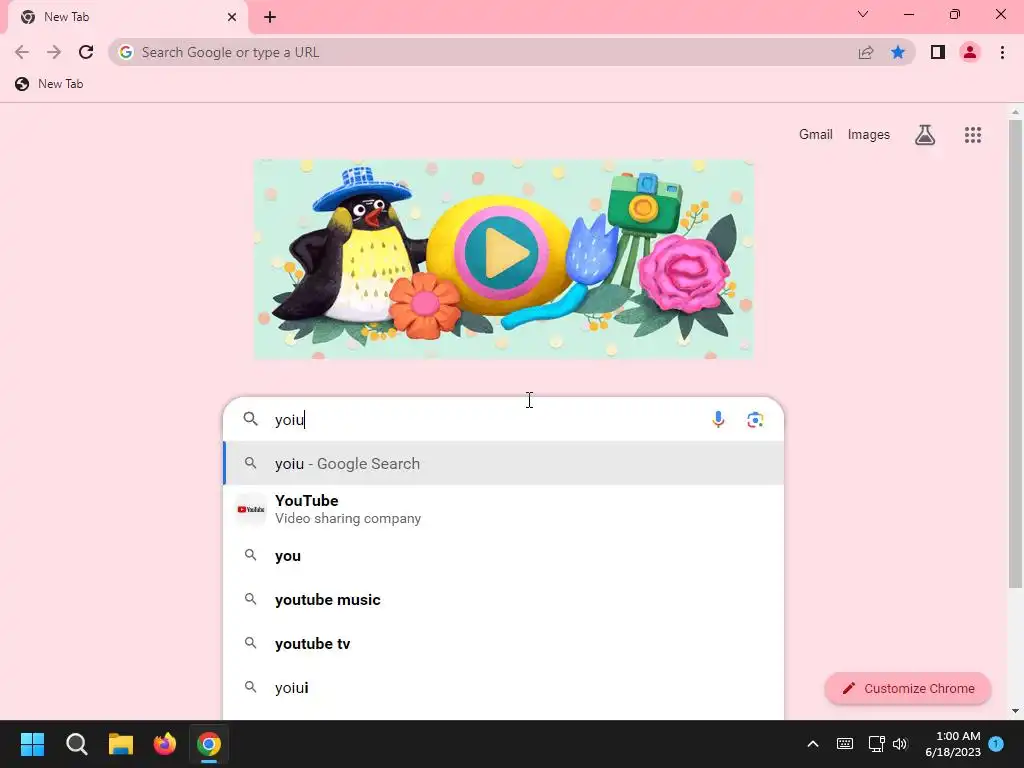Launch Firefox from taskbar
The width and height of the screenshot is (1024, 768).
(x=165, y=744)
